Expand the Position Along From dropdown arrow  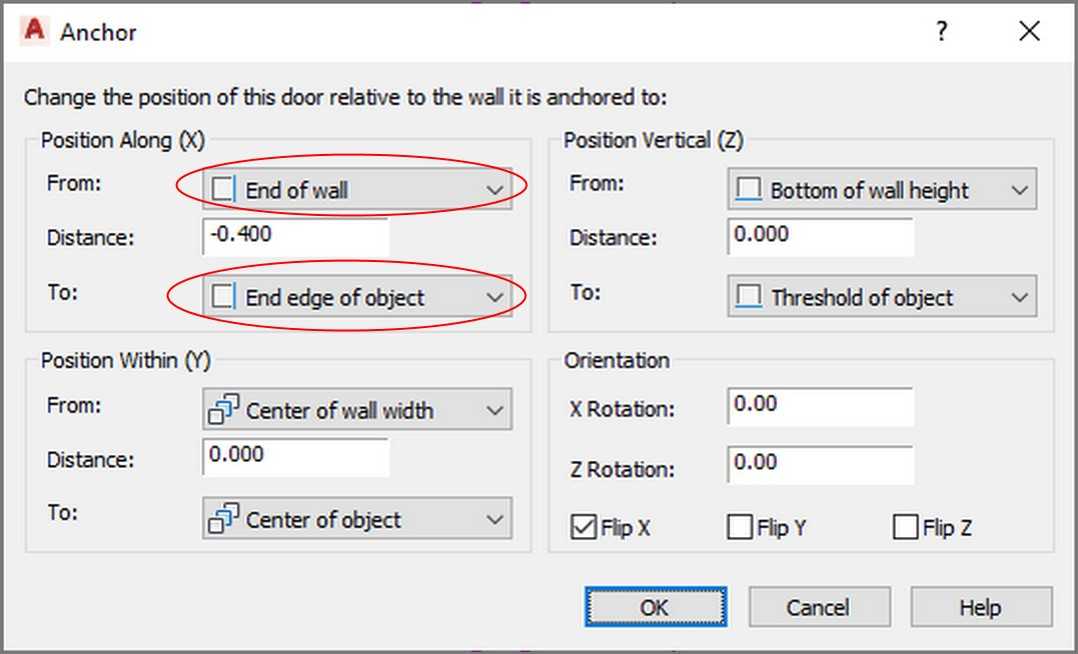[x=494, y=190]
